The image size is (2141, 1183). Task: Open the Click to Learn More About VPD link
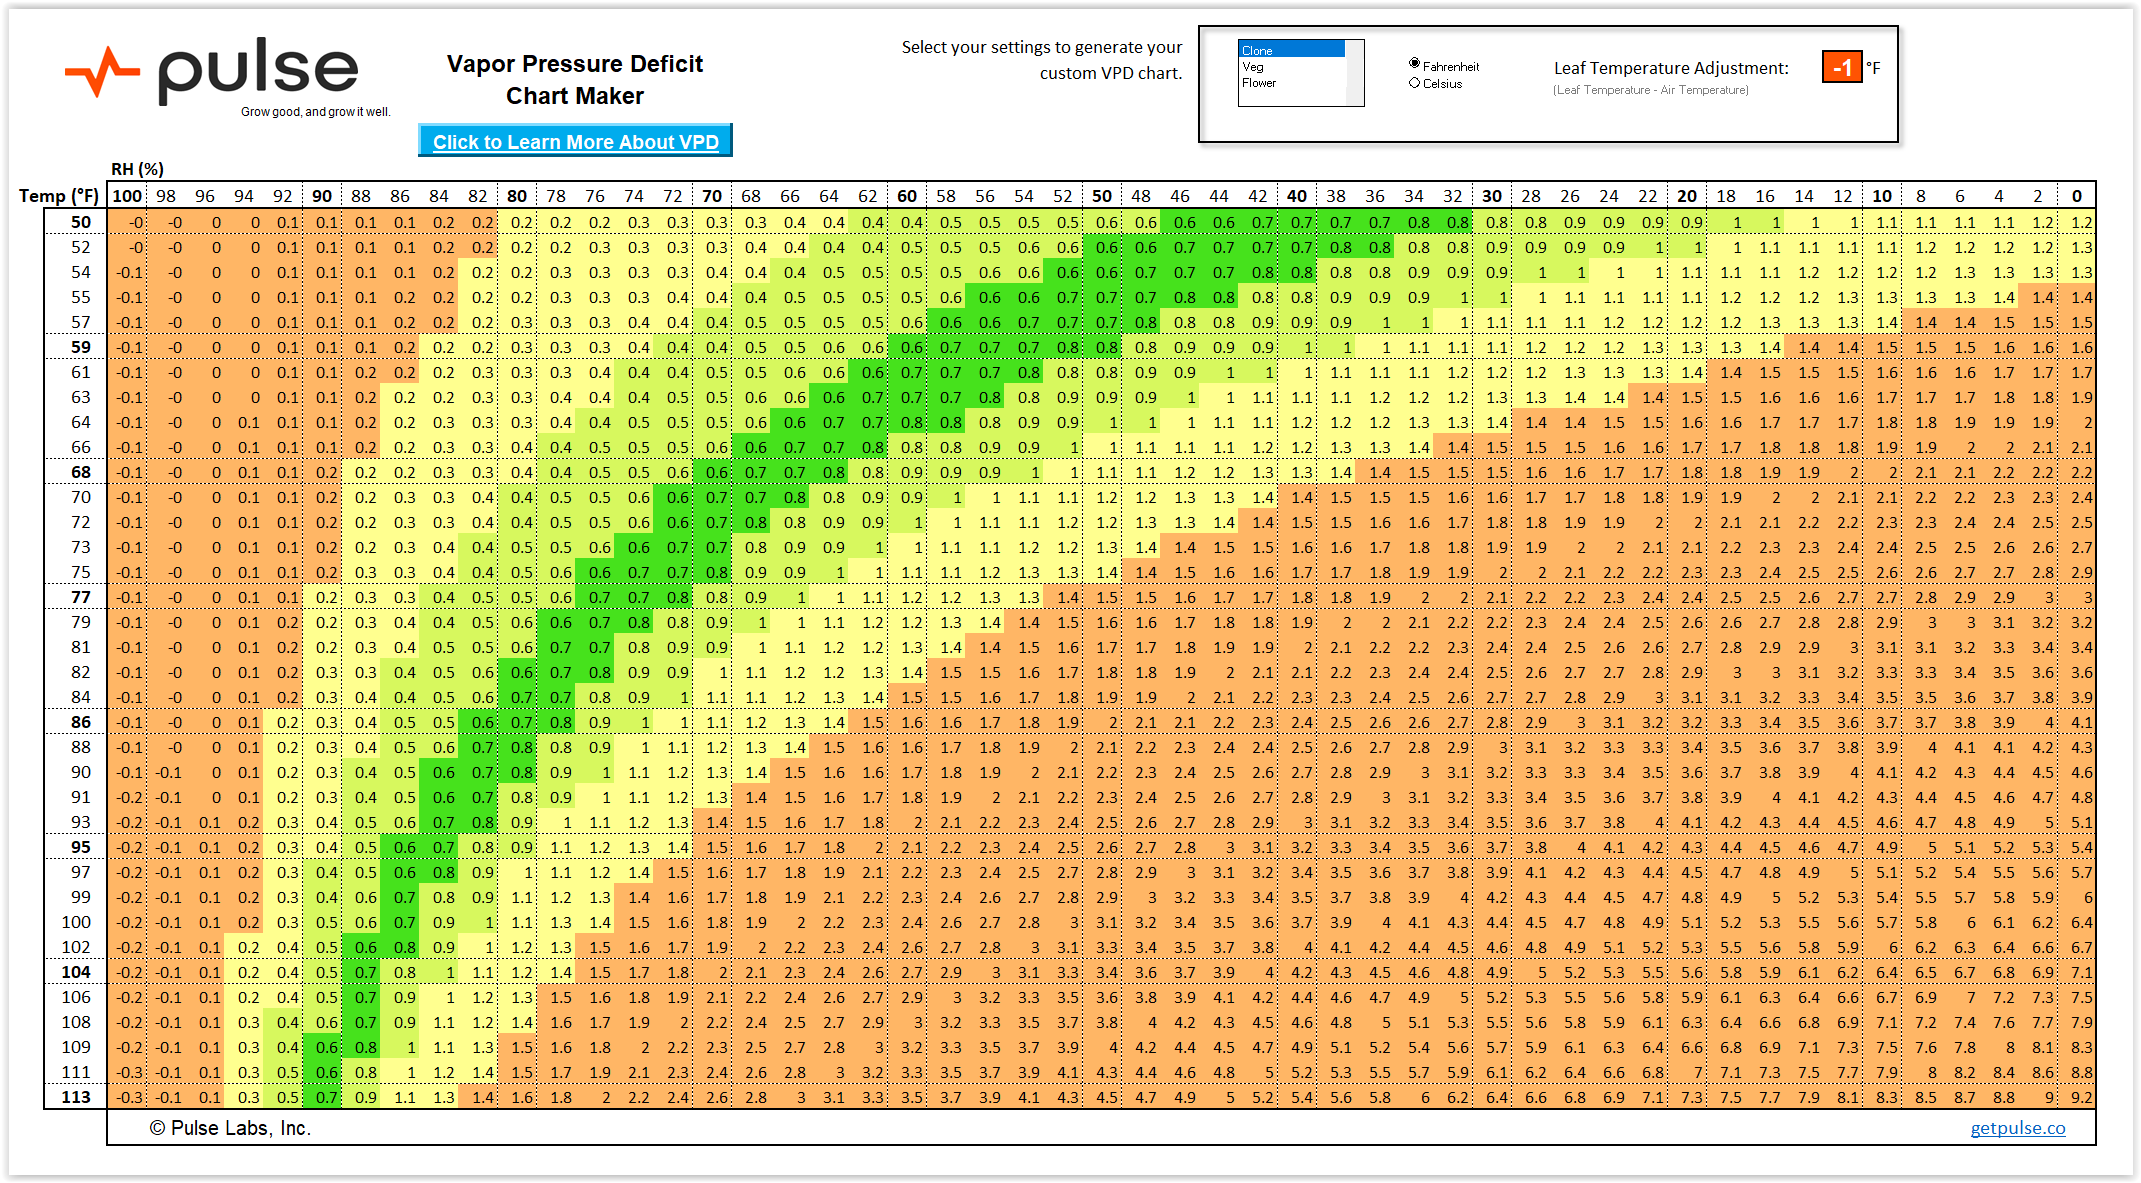click(x=575, y=142)
